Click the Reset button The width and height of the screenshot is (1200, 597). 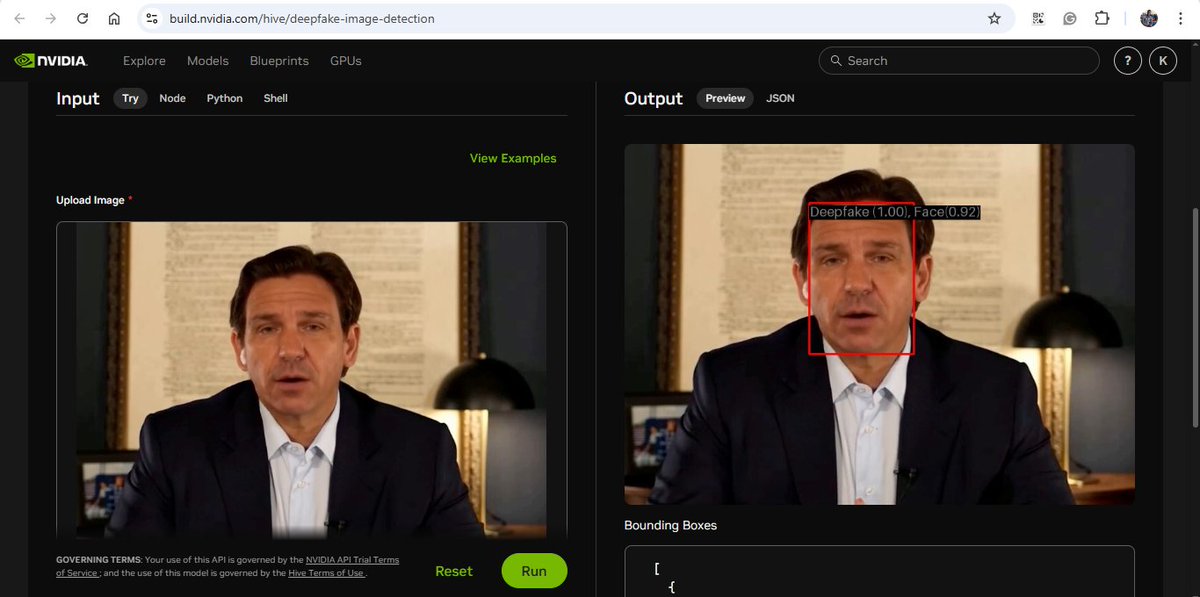[454, 571]
